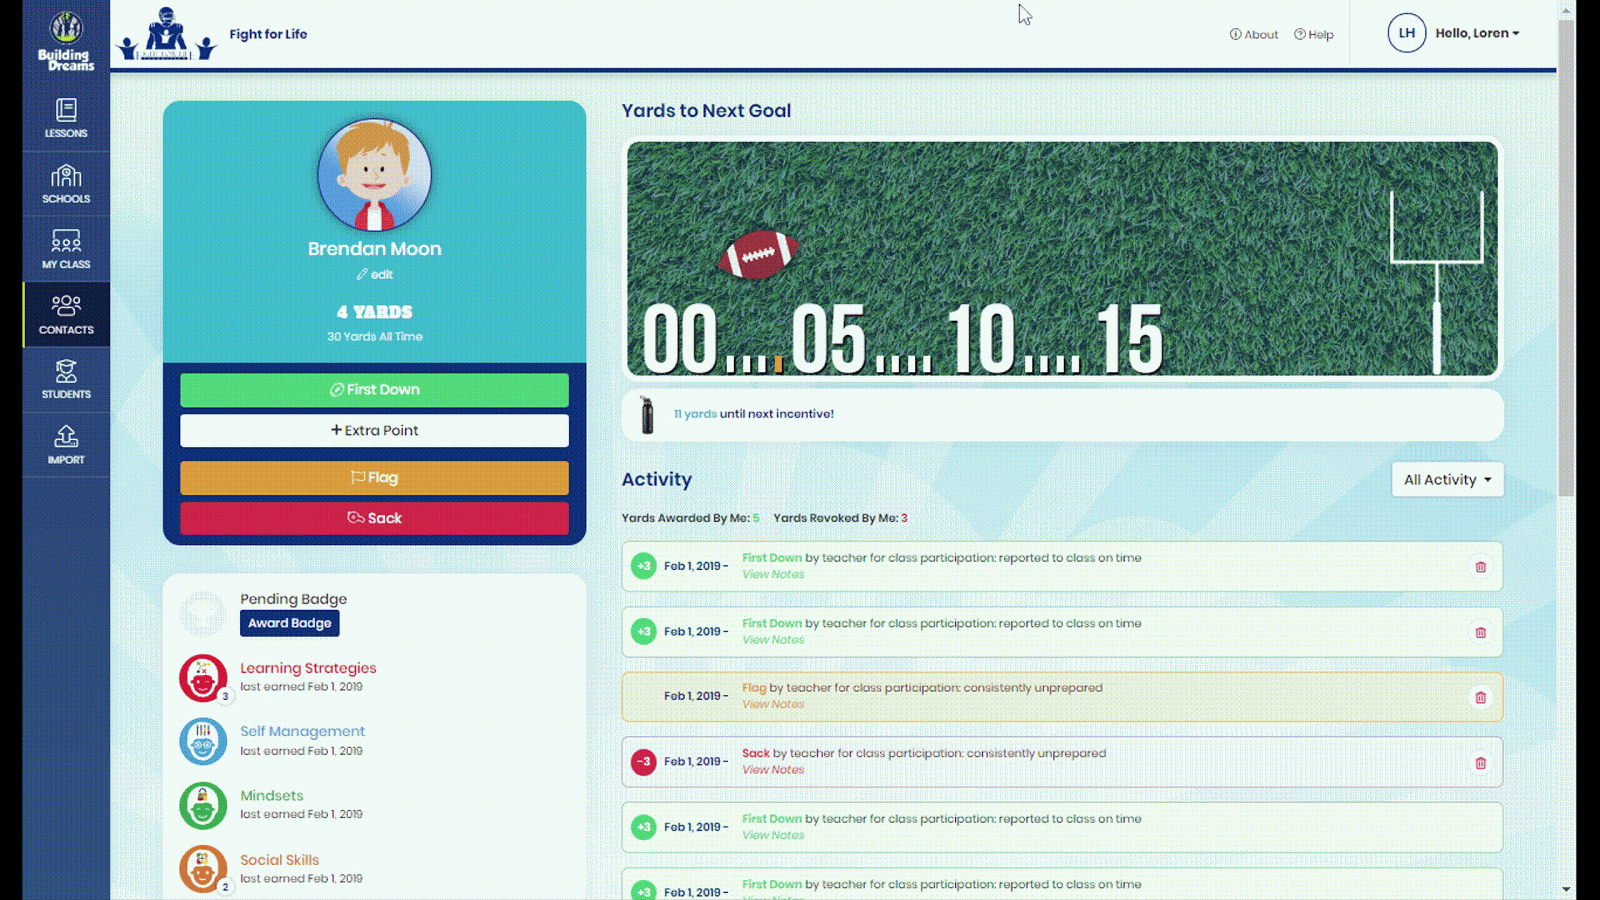1600x900 pixels.
Task: Click the 10 yard marker on field
Action: 980,340
